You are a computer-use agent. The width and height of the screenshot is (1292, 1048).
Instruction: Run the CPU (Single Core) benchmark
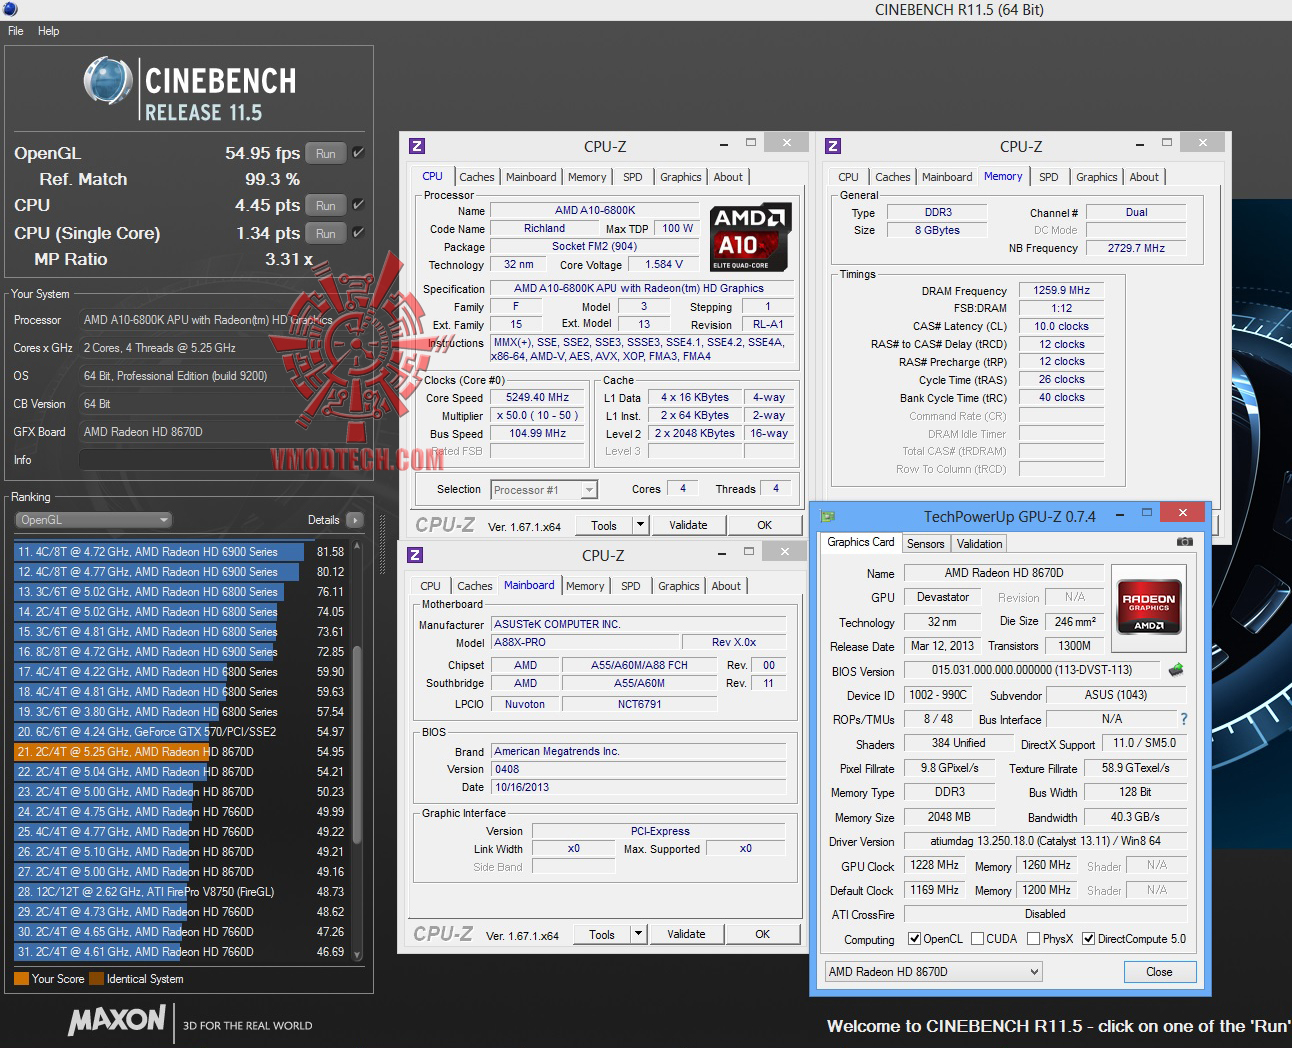(326, 233)
